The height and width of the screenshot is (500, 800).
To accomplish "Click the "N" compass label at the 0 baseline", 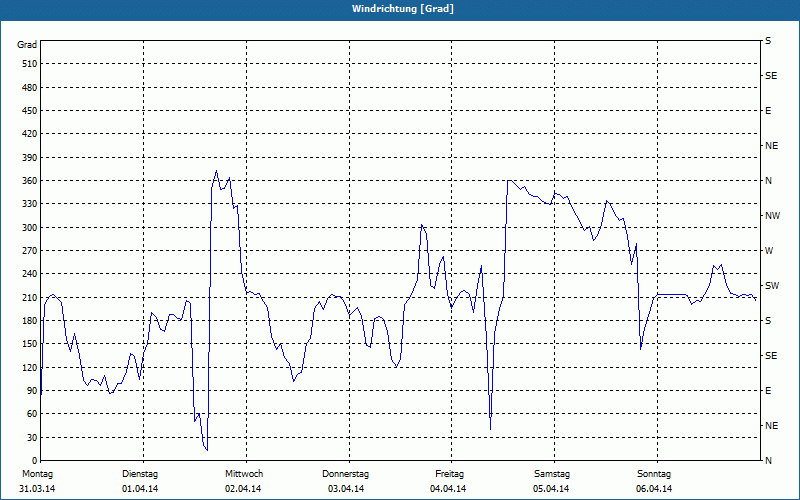I will pos(768,460).
